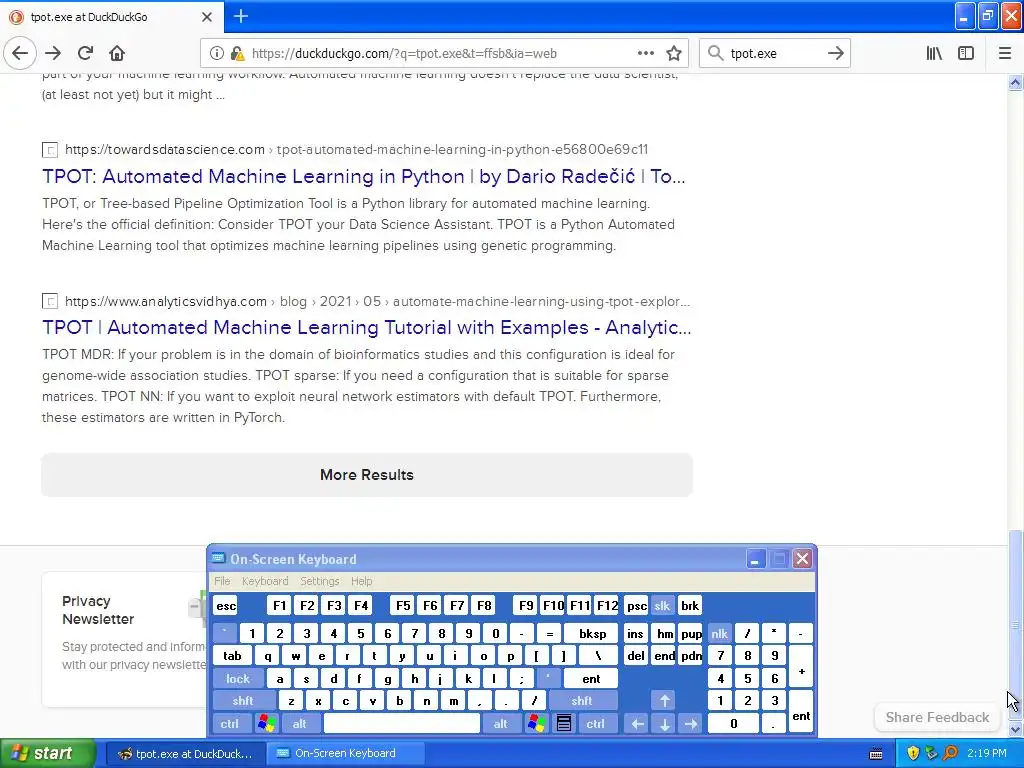
Task: Toggle the right ctrl key
Action: tap(596, 723)
